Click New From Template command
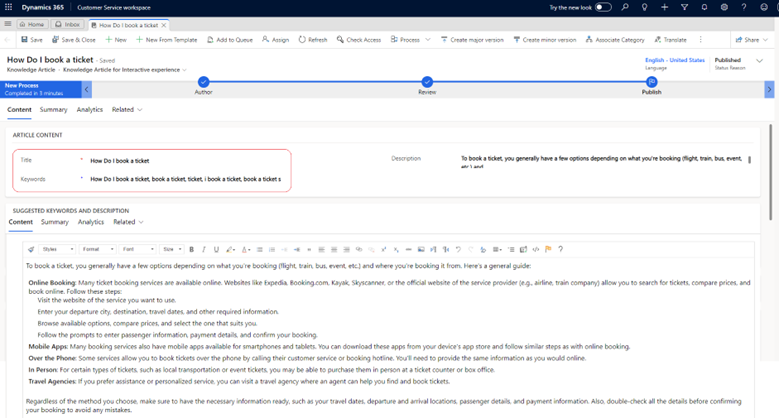Viewport: 779px width, 418px height. pos(166,40)
